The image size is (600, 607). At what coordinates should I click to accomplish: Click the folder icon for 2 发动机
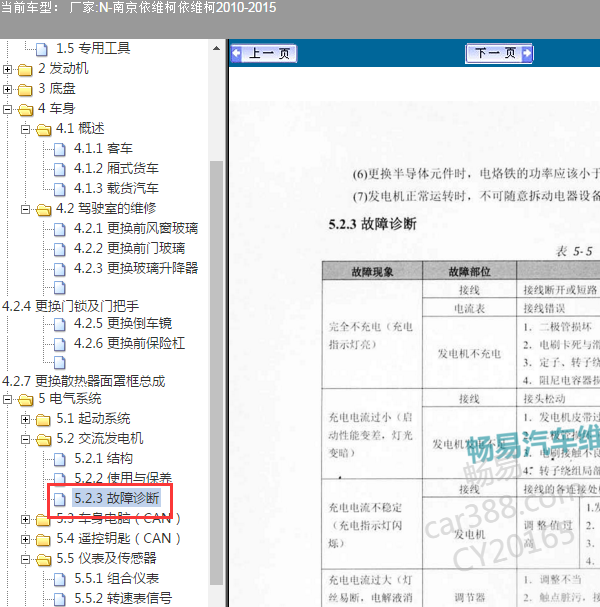25,70
